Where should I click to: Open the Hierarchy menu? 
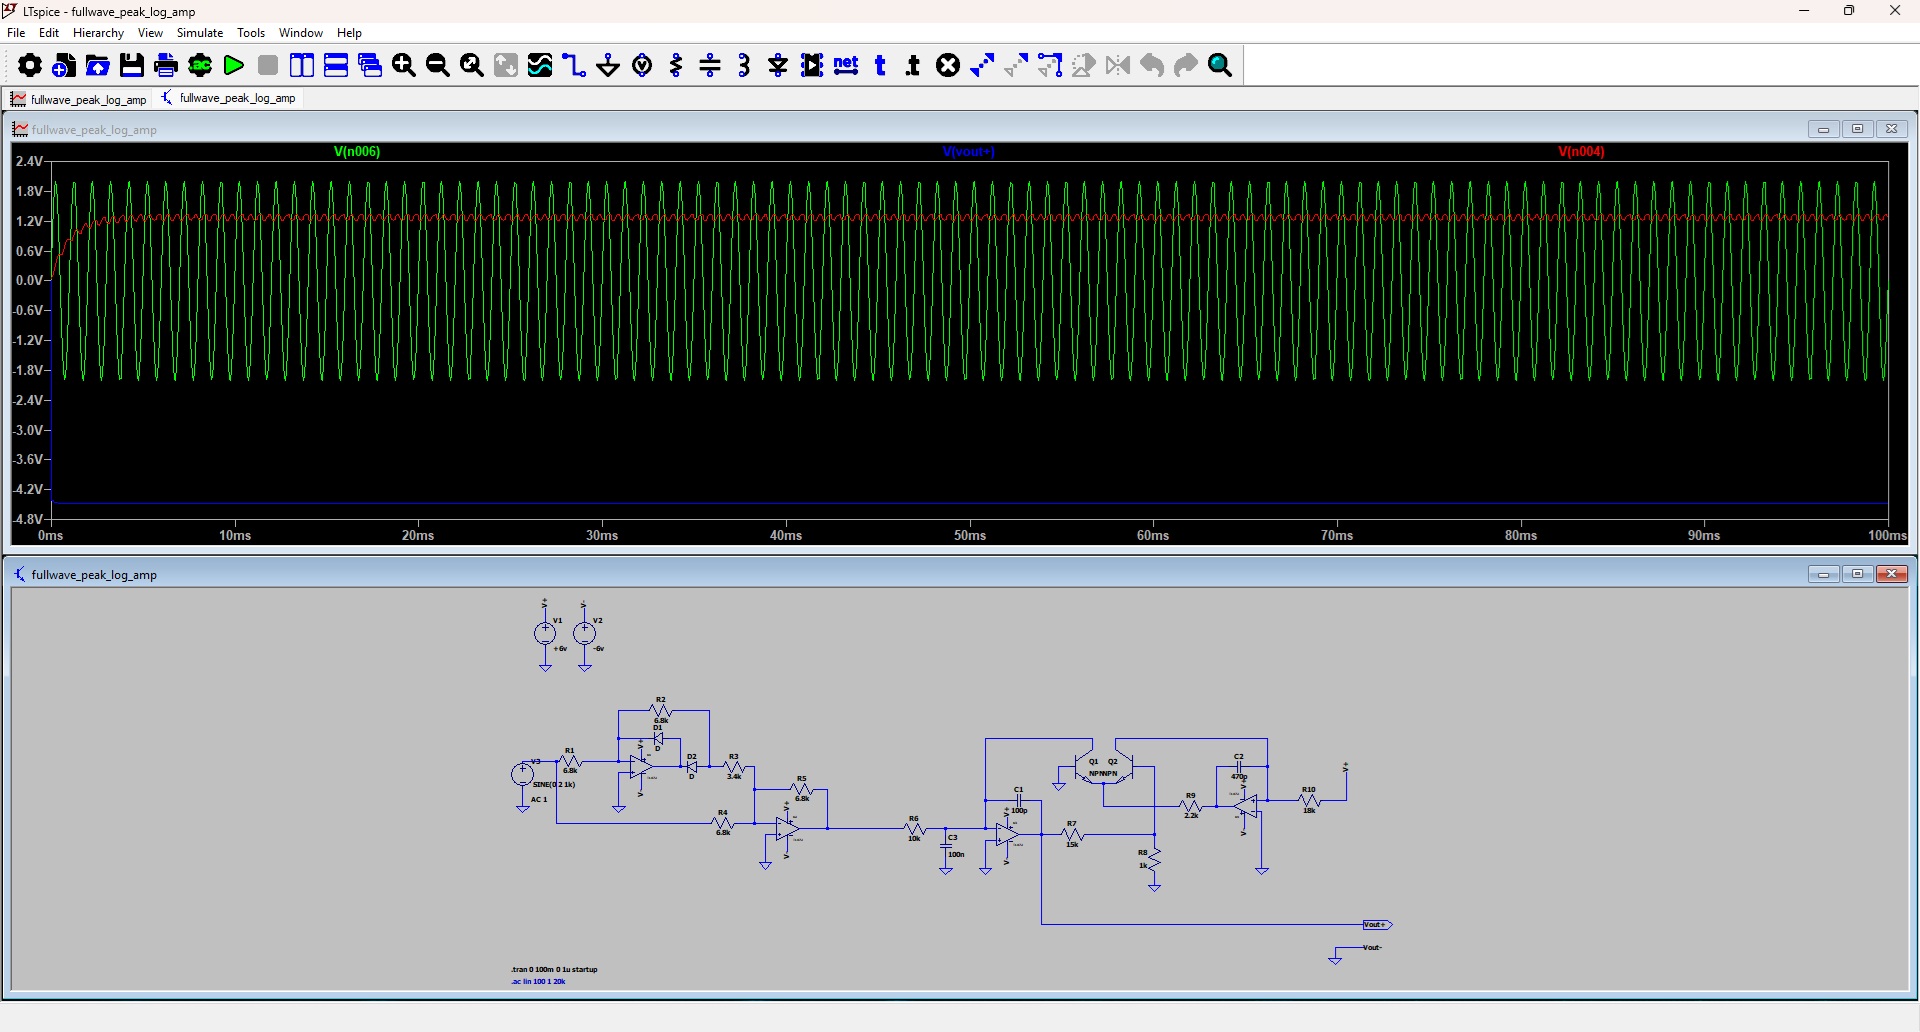click(98, 33)
